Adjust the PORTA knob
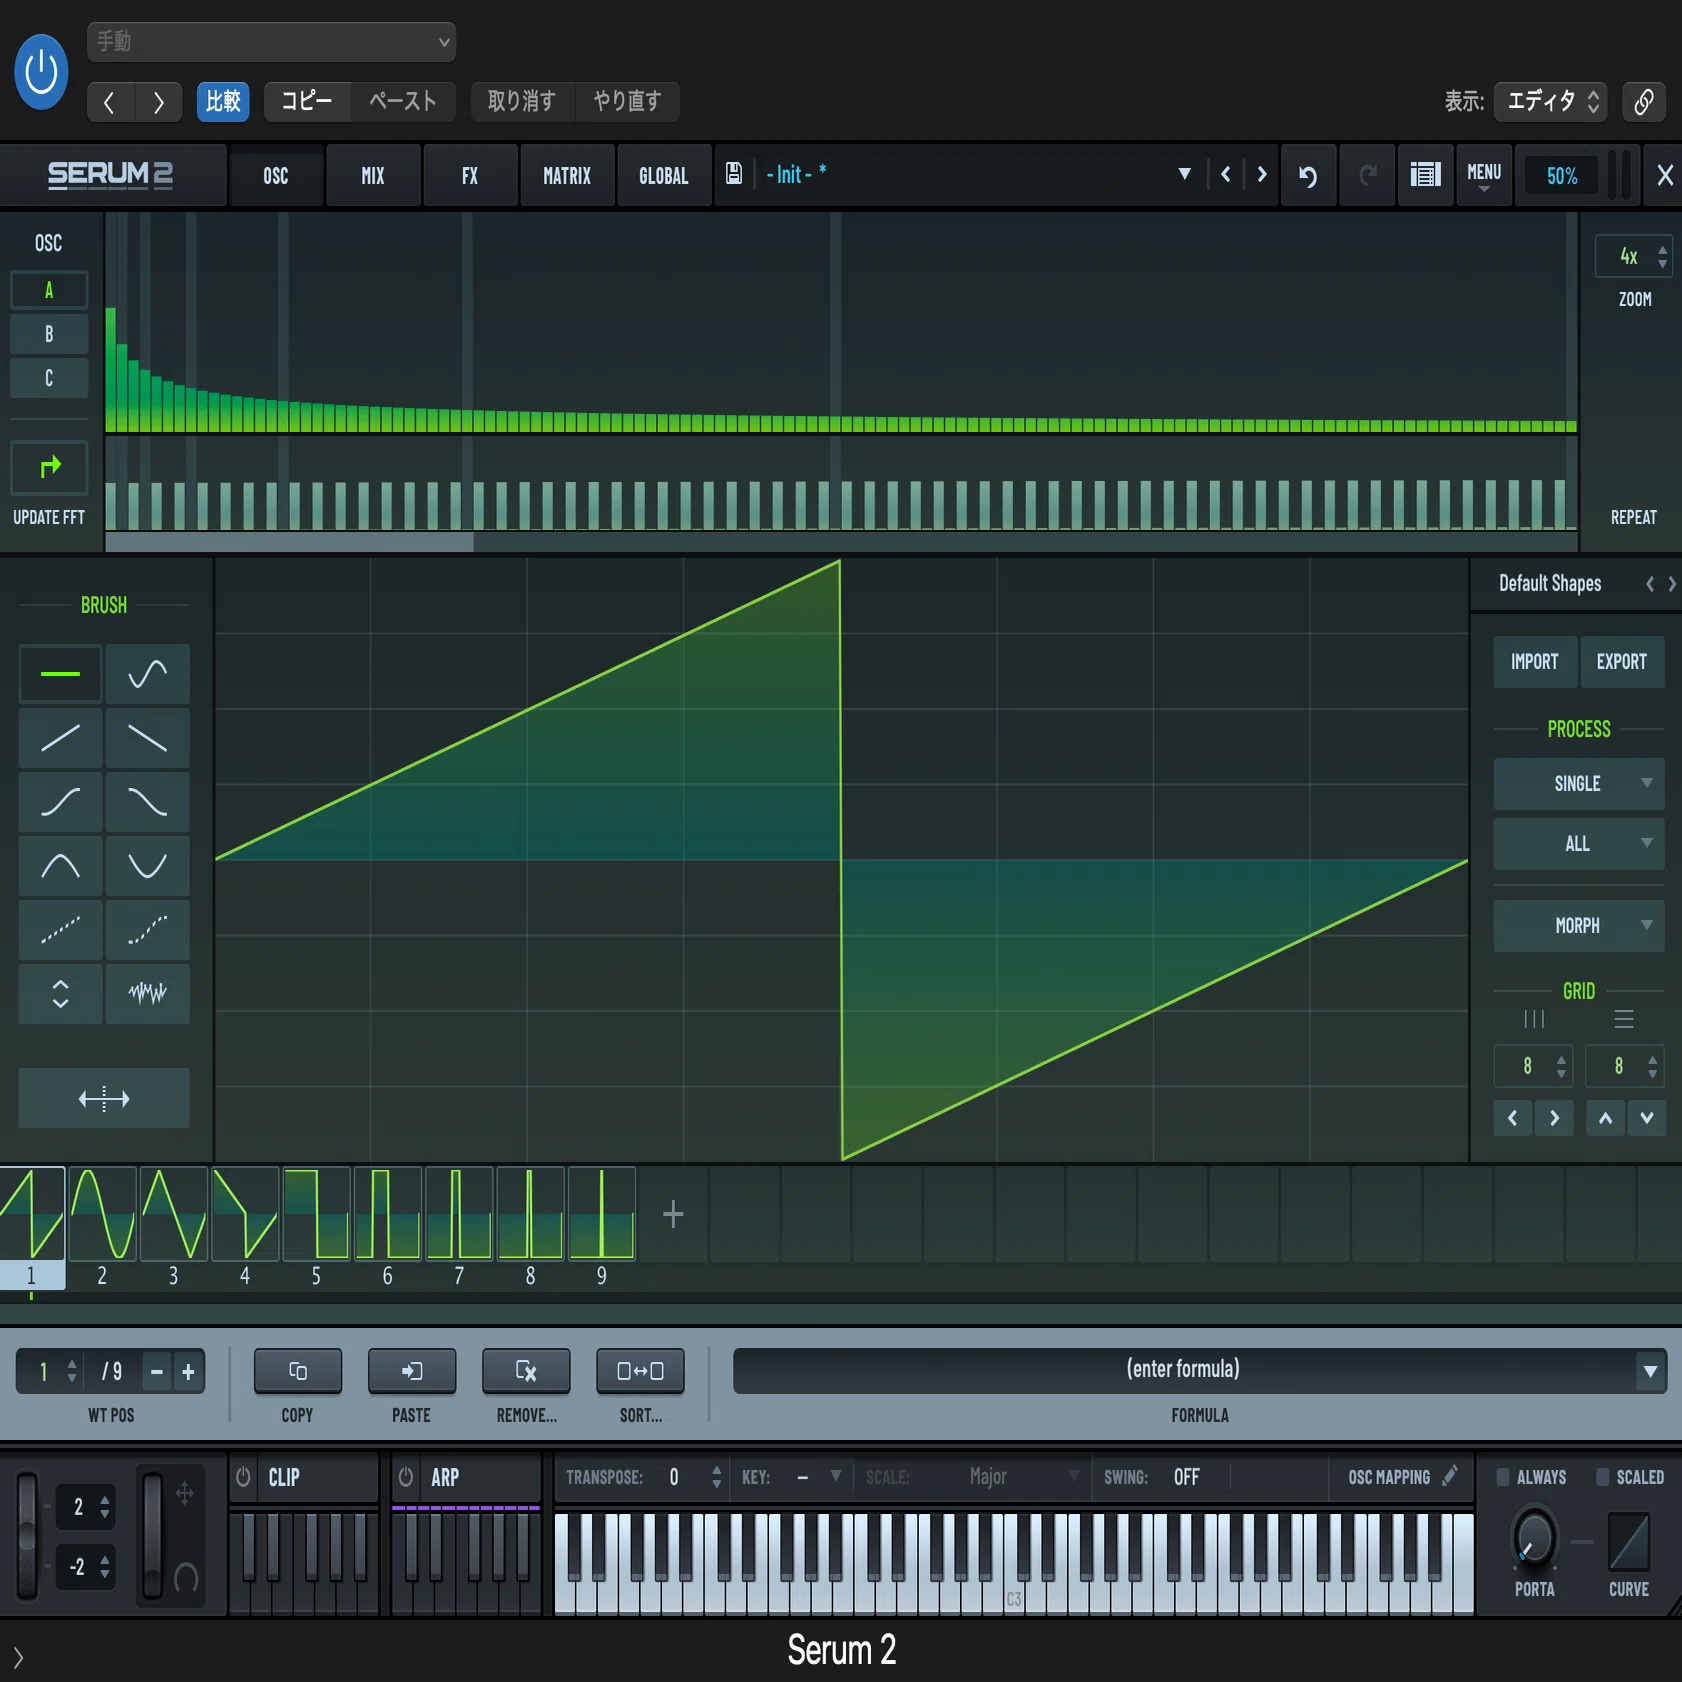 coord(1534,1539)
